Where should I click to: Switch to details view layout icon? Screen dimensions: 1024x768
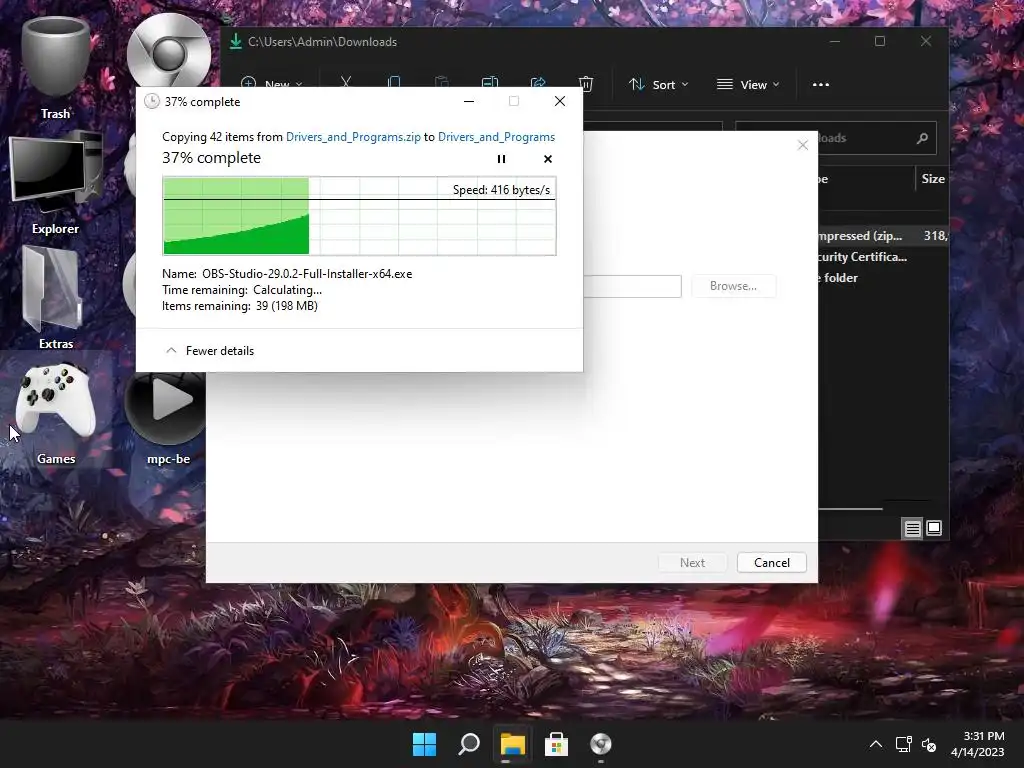[912, 528]
